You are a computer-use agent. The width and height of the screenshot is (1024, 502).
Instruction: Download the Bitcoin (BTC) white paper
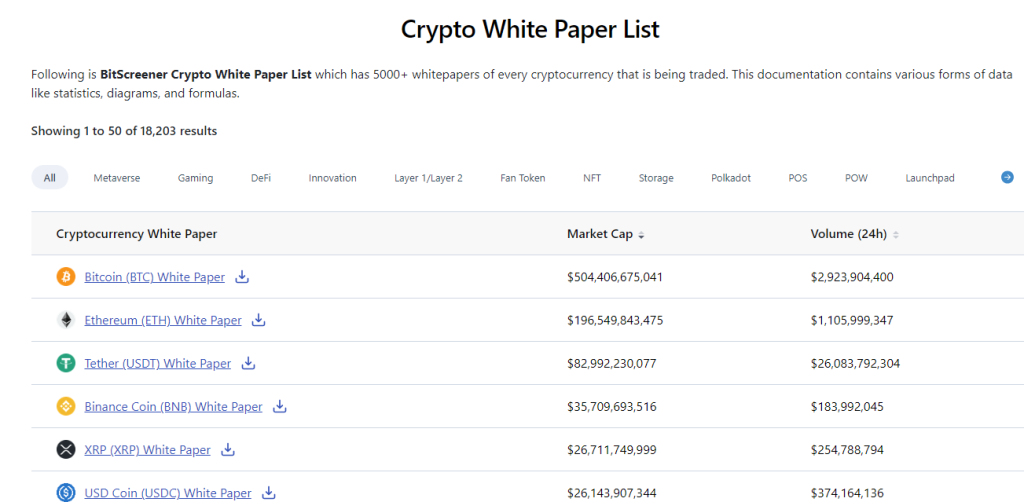pos(242,277)
